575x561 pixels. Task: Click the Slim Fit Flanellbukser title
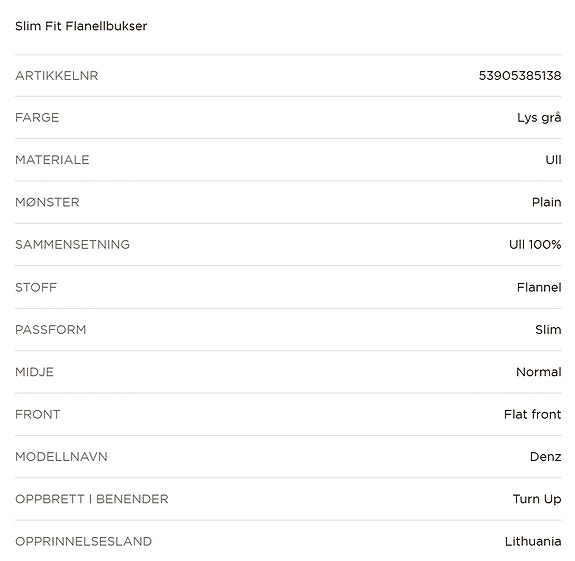click(x=81, y=26)
